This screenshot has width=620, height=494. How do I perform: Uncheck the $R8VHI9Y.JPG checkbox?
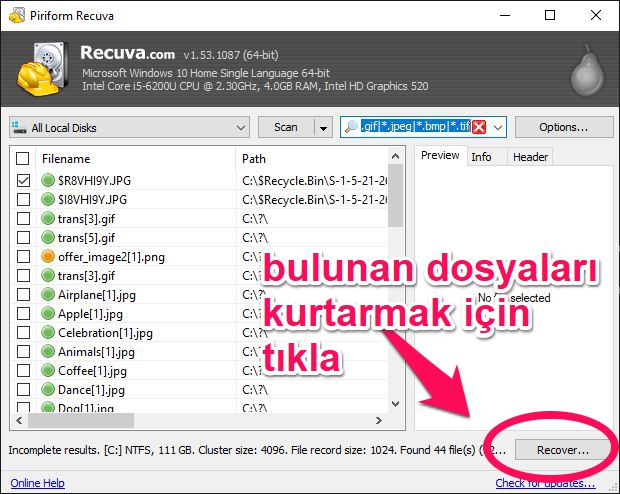coord(23,180)
